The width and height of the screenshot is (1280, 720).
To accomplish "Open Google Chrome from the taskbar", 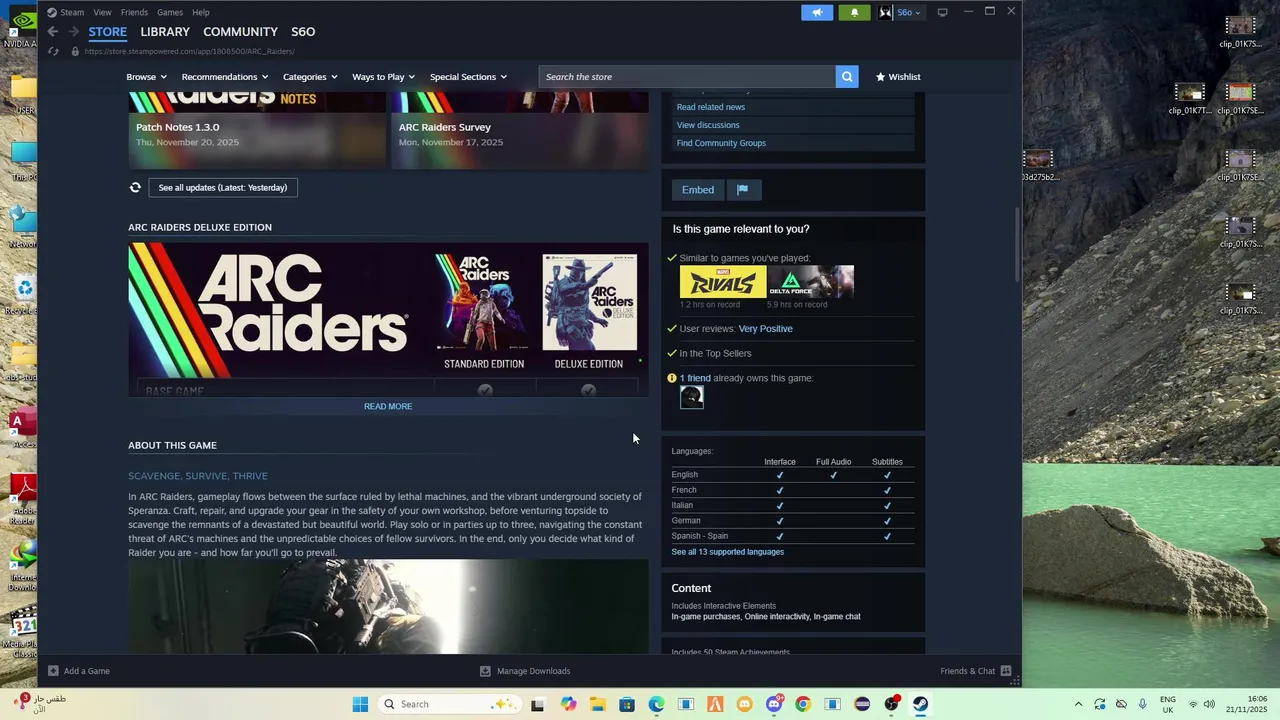I will pyautogui.click(x=802, y=704).
